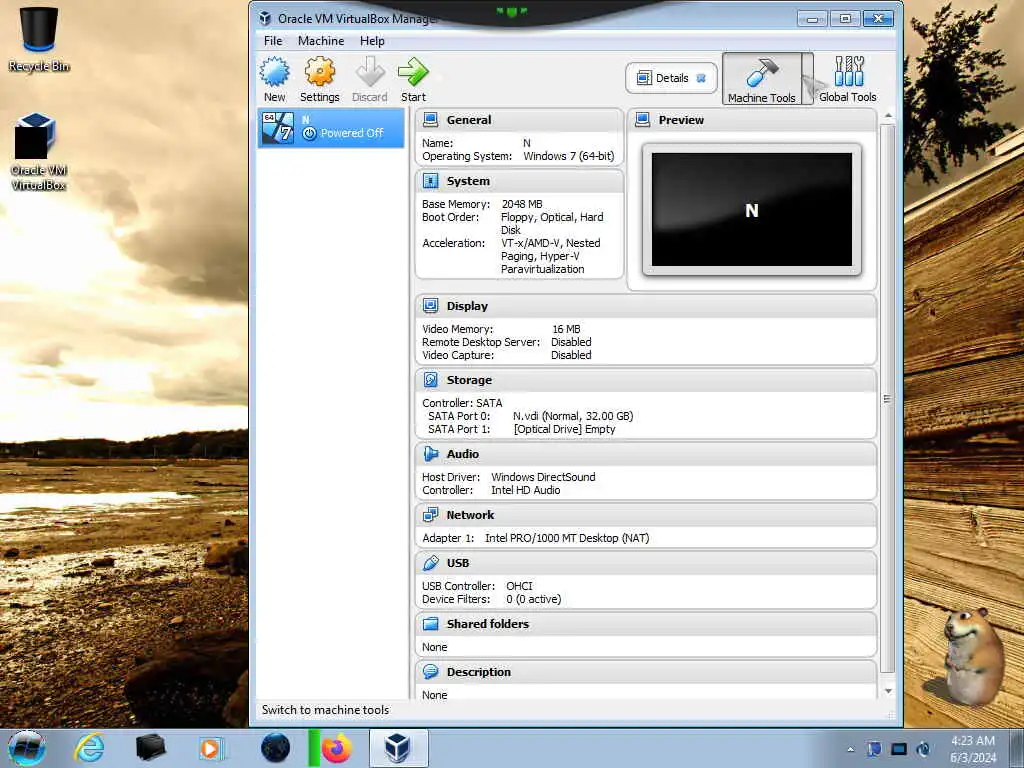Open the General settings header link
The width and height of the screenshot is (1024, 768).
(x=469, y=120)
